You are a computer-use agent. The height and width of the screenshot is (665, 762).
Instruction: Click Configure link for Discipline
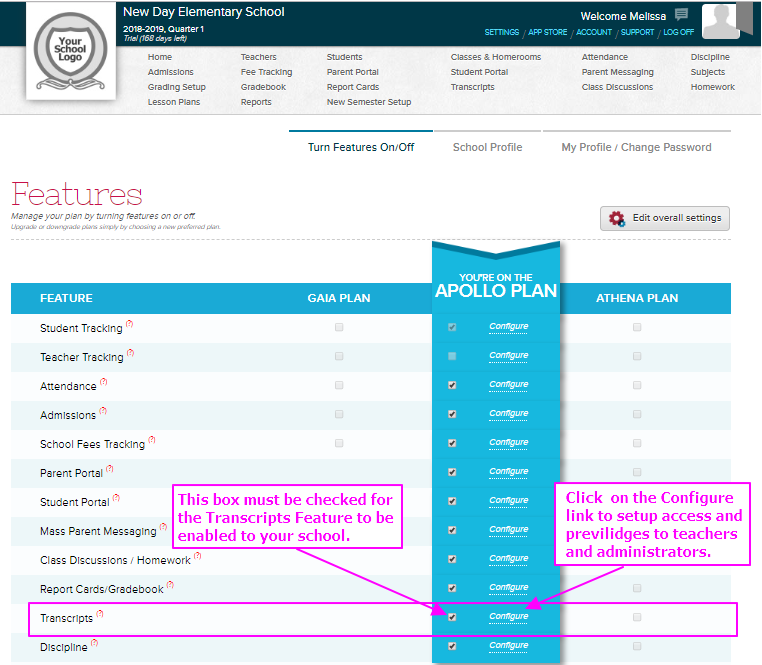508,646
